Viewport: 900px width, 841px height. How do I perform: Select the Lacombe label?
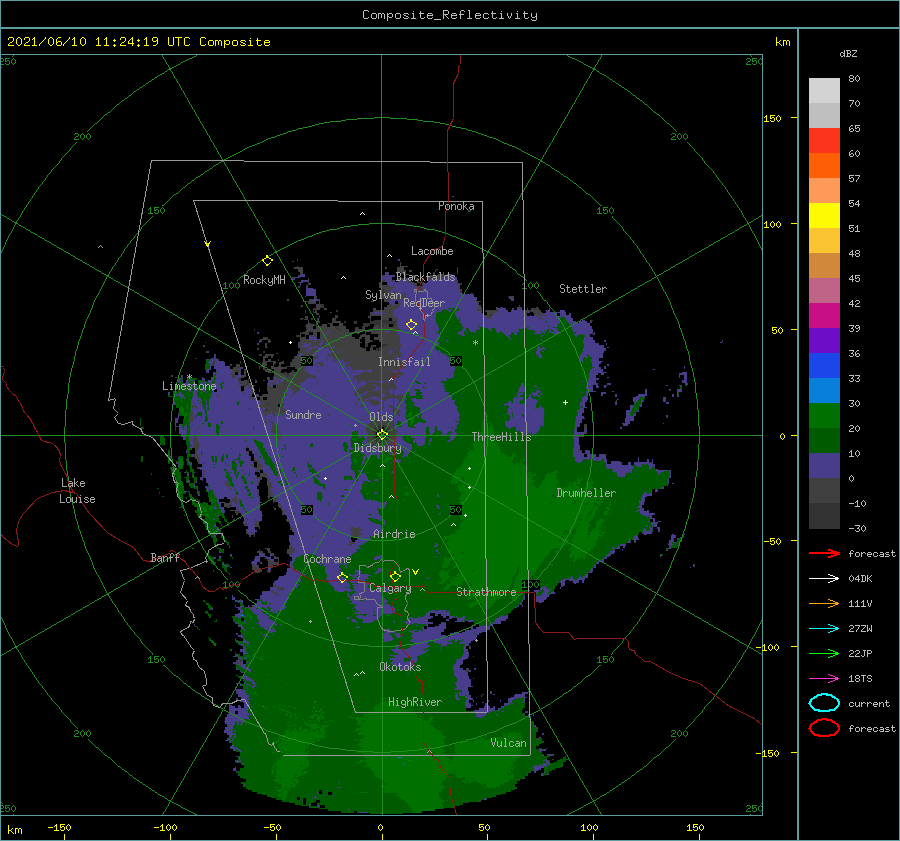(x=432, y=251)
